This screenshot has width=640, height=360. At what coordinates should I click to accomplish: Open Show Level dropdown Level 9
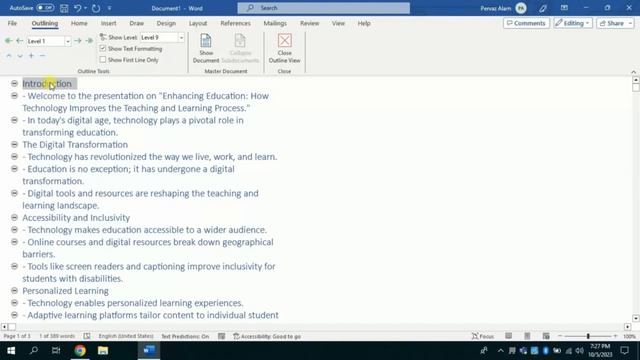(x=181, y=38)
